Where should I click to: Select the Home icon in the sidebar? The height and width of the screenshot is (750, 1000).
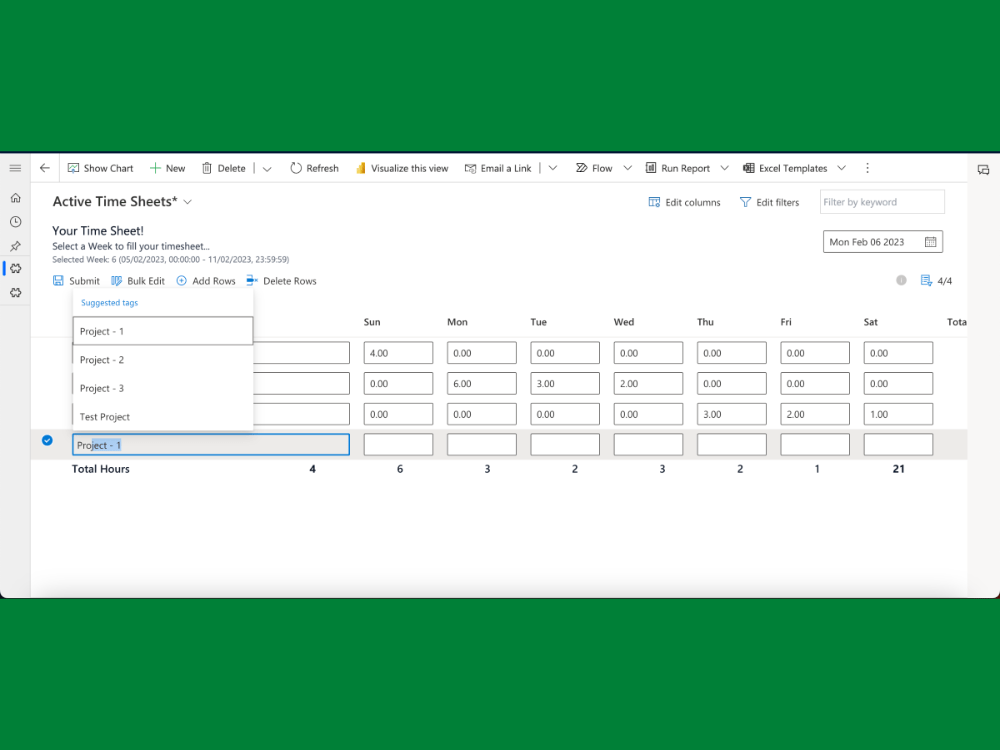tap(15, 198)
